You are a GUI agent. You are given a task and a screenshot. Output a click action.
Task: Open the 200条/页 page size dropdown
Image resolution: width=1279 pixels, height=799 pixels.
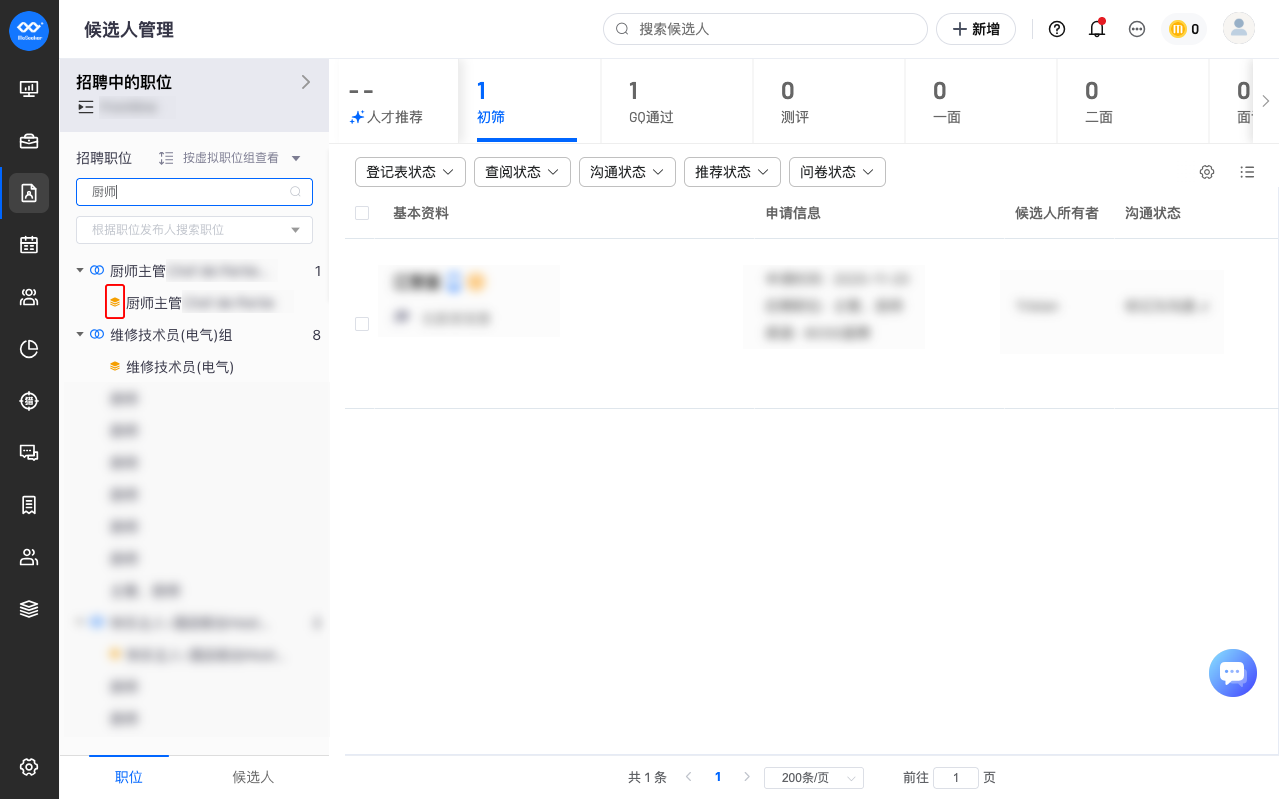pyautogui.click(x=814, y=778)
